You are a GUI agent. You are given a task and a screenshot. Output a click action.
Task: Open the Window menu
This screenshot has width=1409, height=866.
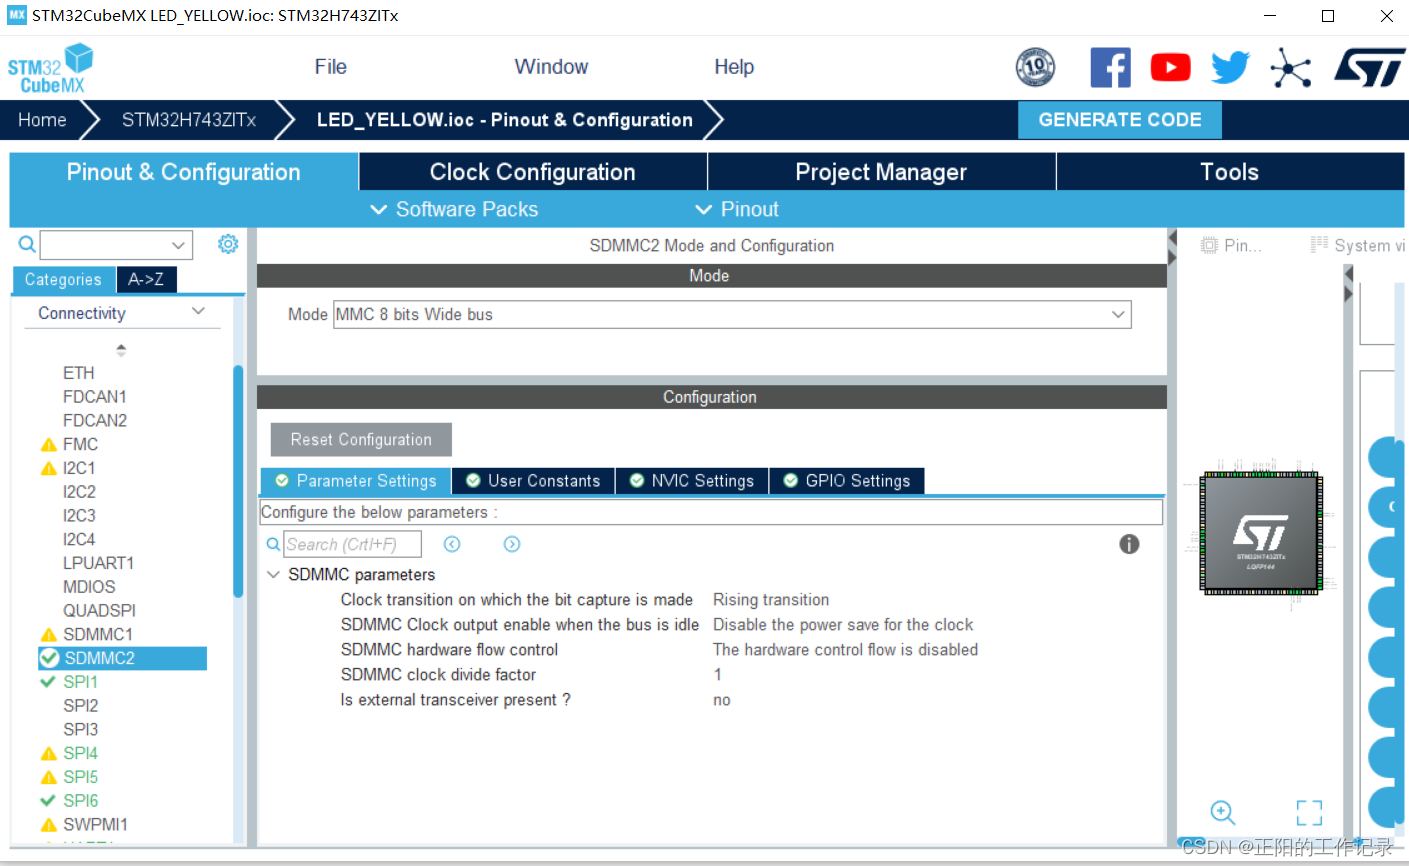pos(551,67)
